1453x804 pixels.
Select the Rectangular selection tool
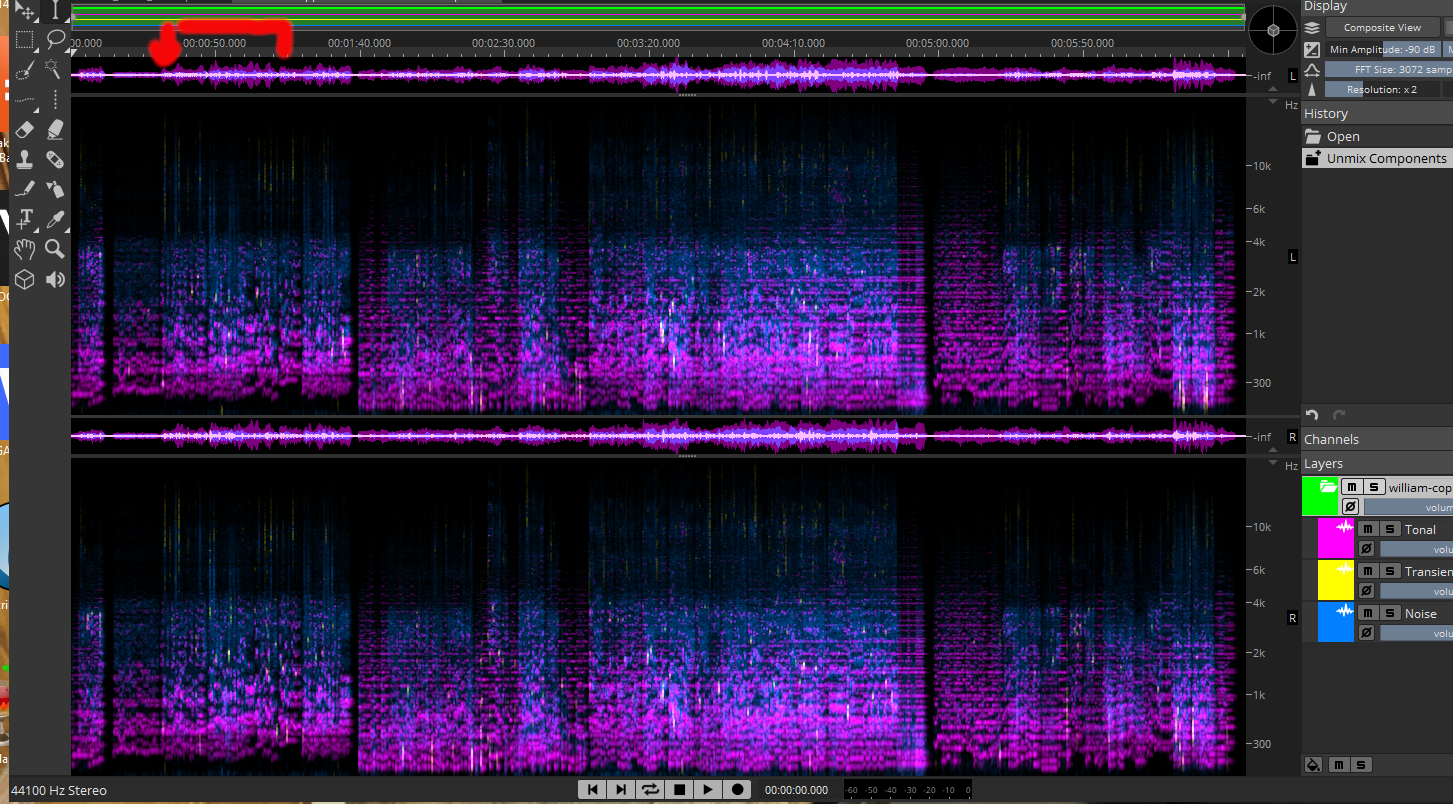[x=25, y=40]
